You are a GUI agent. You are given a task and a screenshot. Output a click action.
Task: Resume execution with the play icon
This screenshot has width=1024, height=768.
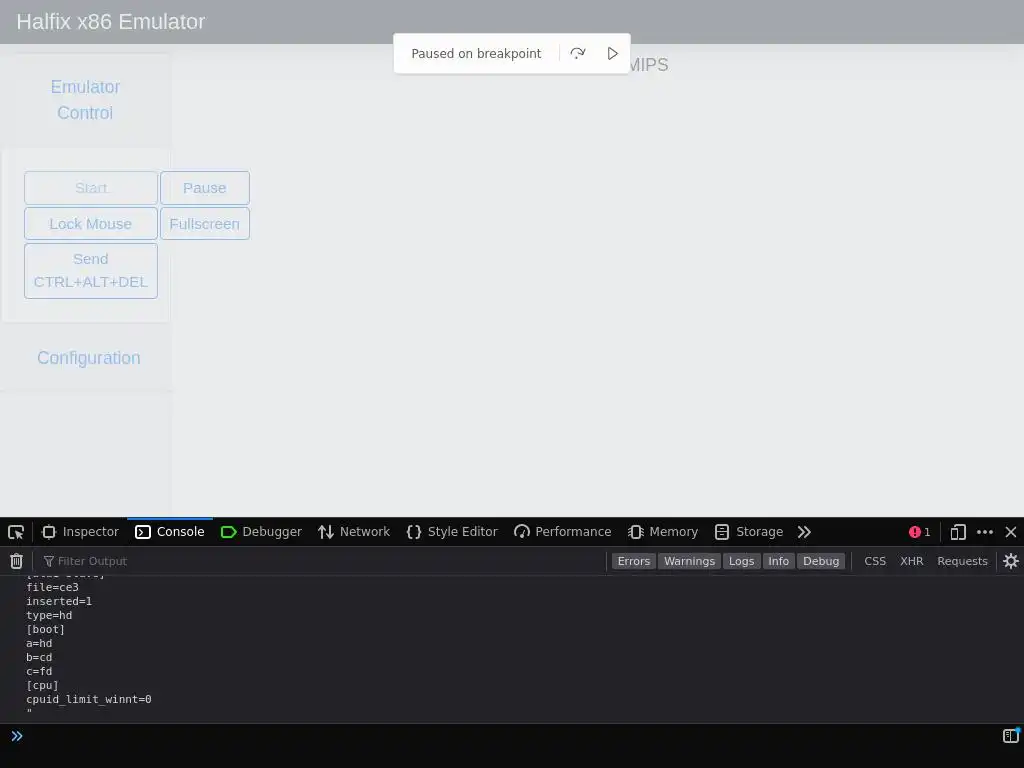[612, 54]
